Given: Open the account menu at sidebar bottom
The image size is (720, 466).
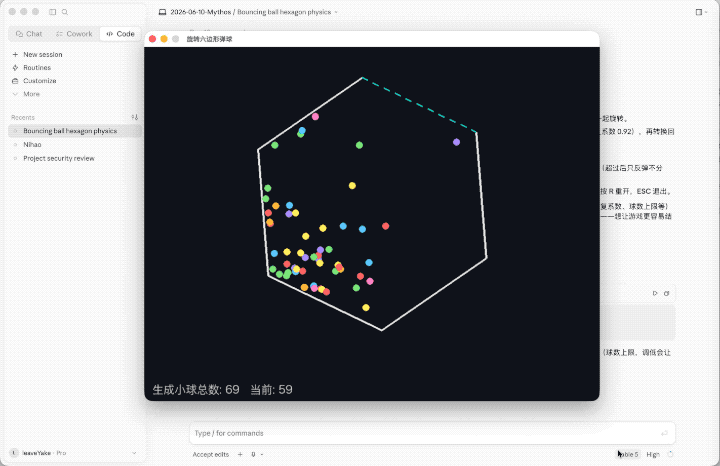Looking at the screenshot, I should pos(73,453).
